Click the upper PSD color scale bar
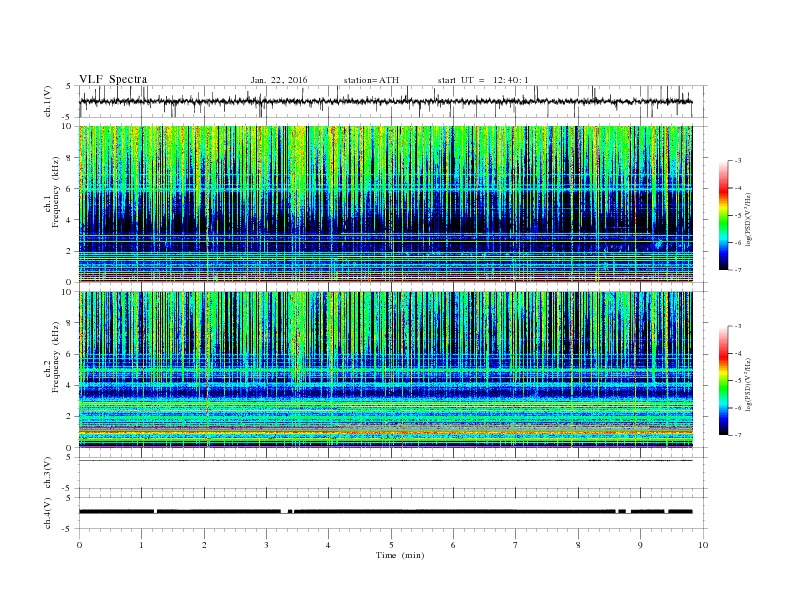 coord(724,215)
